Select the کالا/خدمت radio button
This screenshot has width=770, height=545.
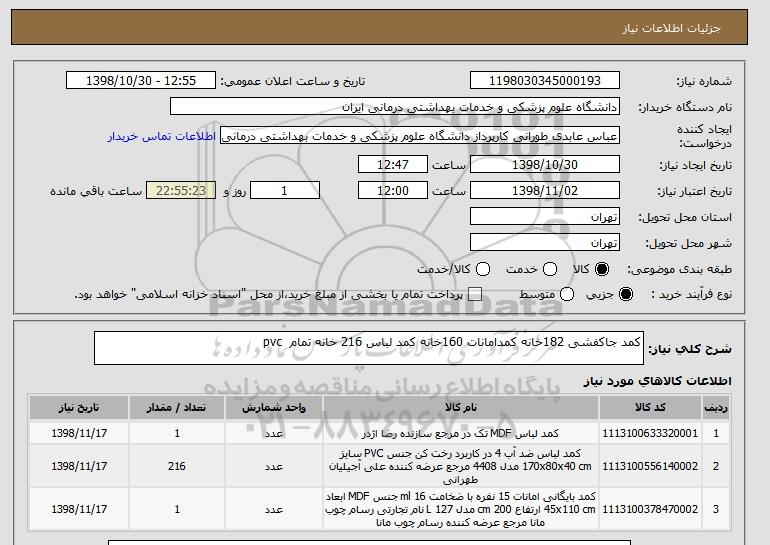coord(483,269)
